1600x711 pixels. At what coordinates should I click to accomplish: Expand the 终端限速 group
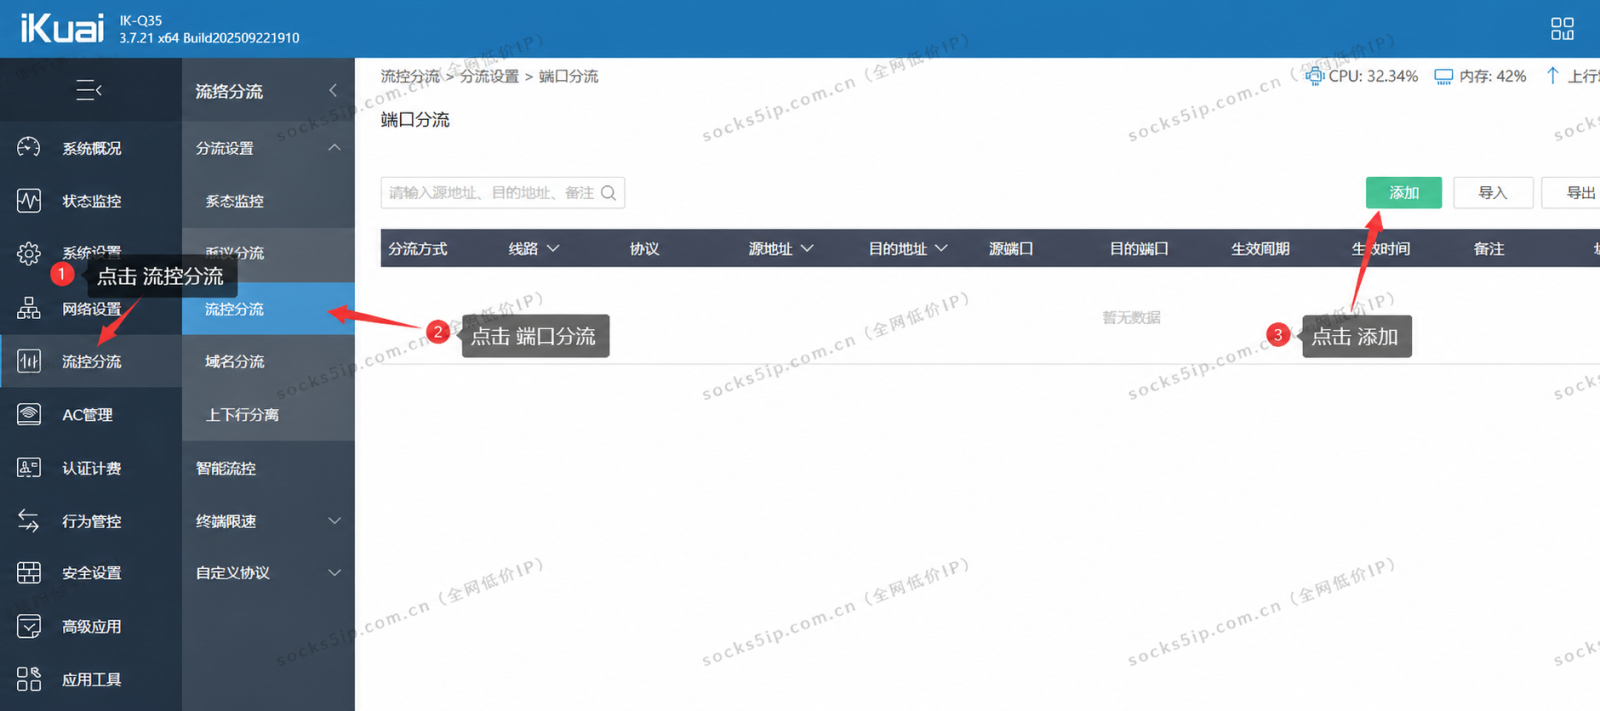[x=334, y=521]
